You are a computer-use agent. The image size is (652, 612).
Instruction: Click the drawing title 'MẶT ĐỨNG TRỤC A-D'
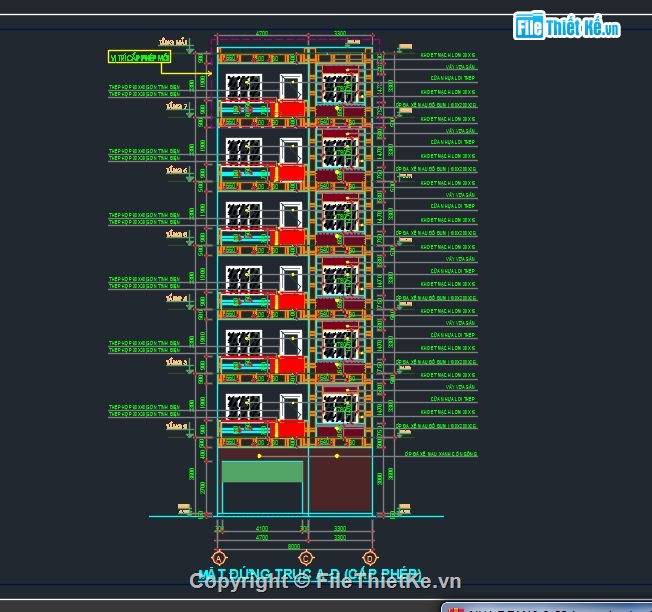coord(270,575)
